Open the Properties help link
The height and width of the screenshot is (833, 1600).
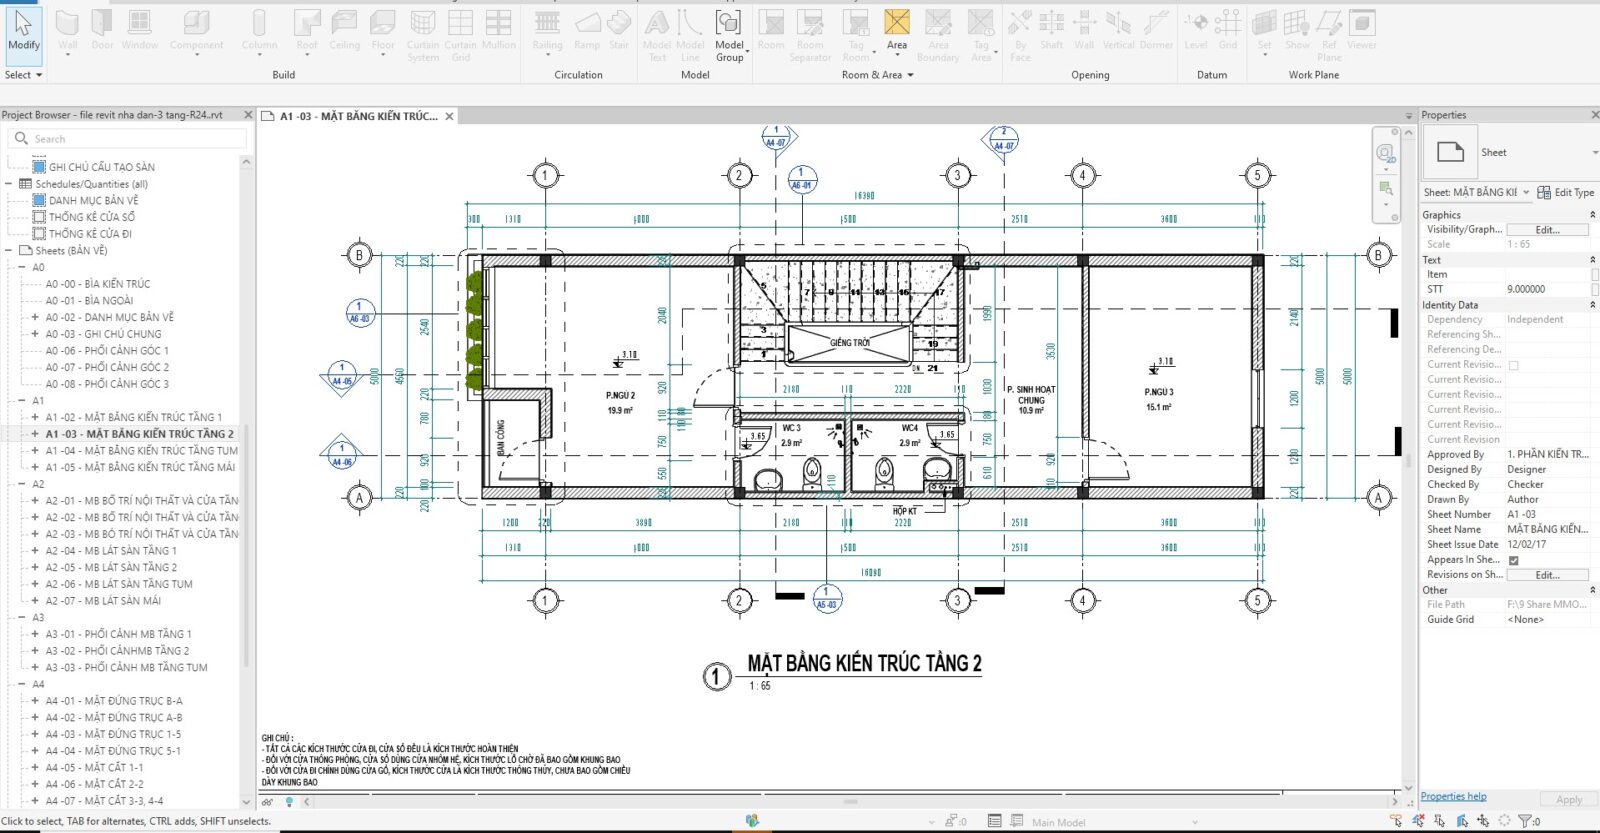1453,797
